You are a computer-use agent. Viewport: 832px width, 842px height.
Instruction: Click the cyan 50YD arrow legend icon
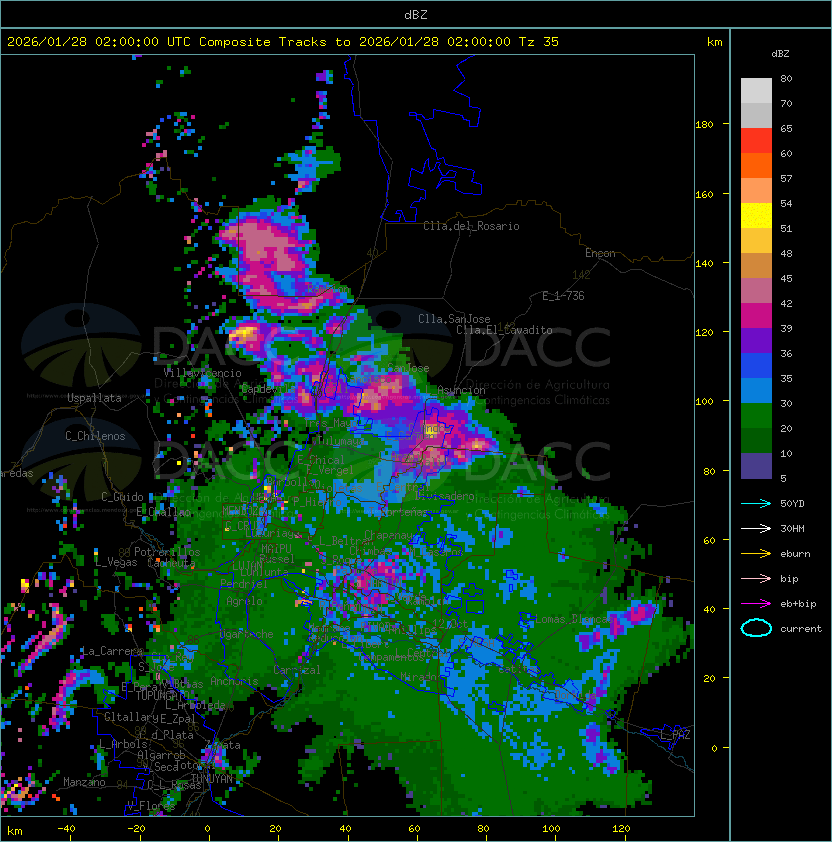click(756, 503)
